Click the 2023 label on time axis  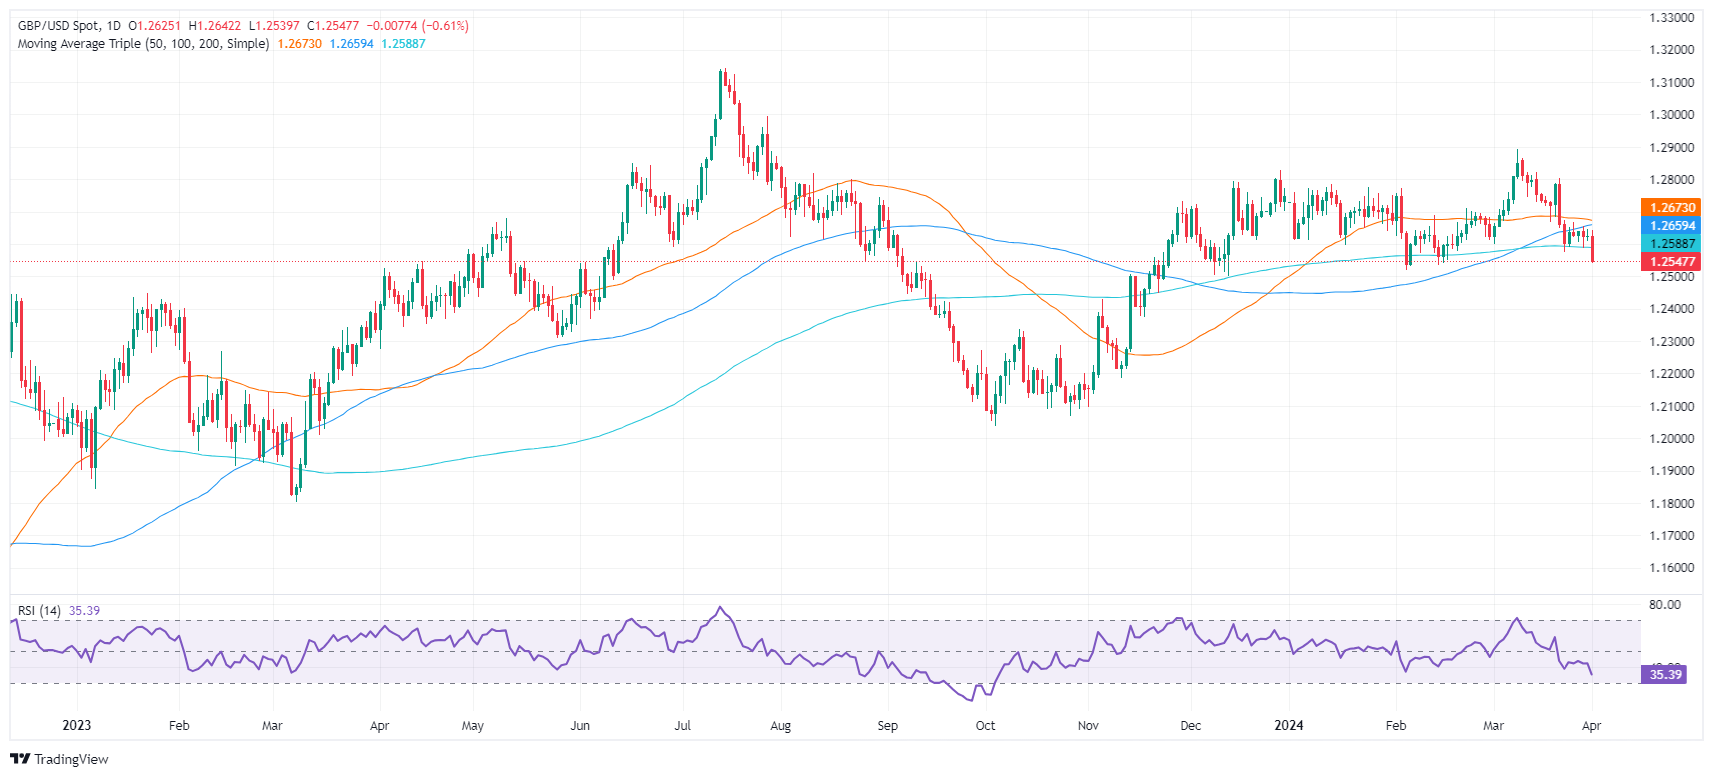(x=76, y=726)
